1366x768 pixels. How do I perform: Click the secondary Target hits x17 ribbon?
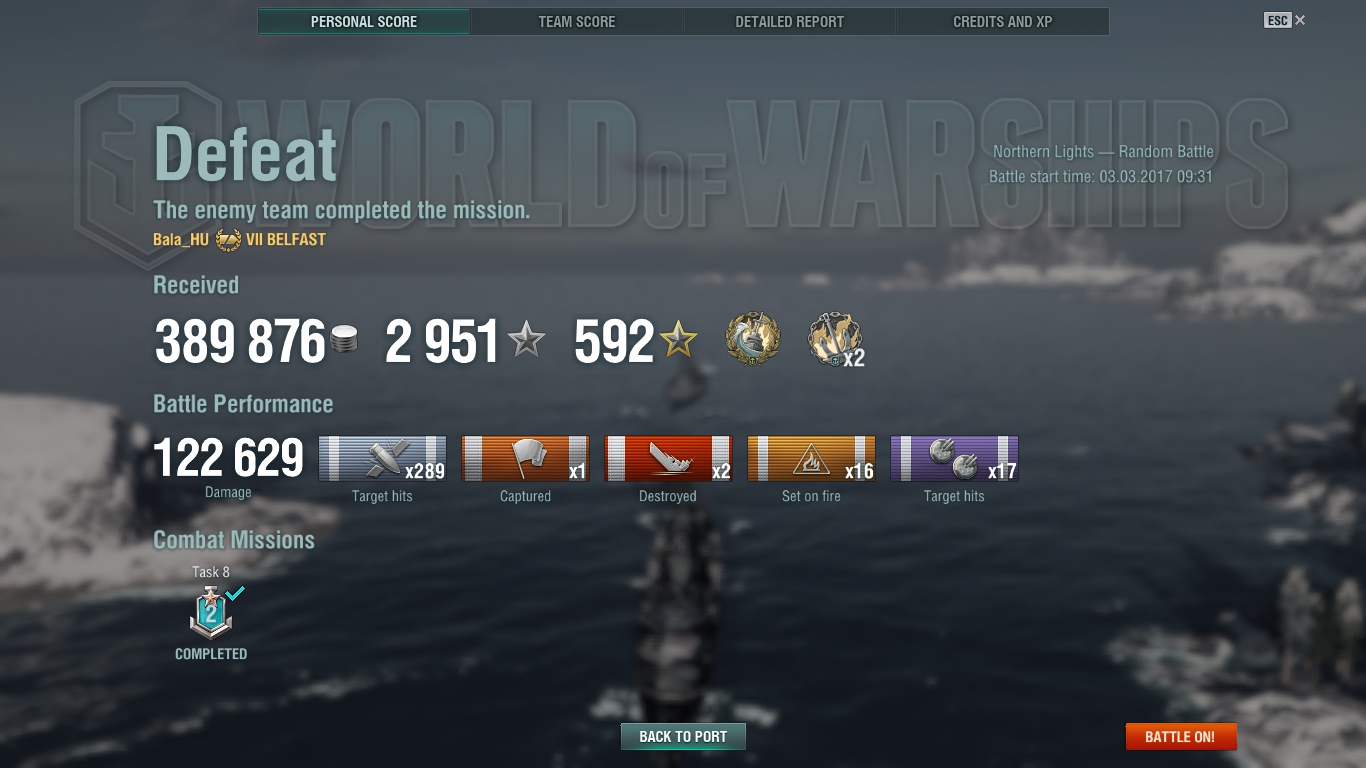point(954,459)
